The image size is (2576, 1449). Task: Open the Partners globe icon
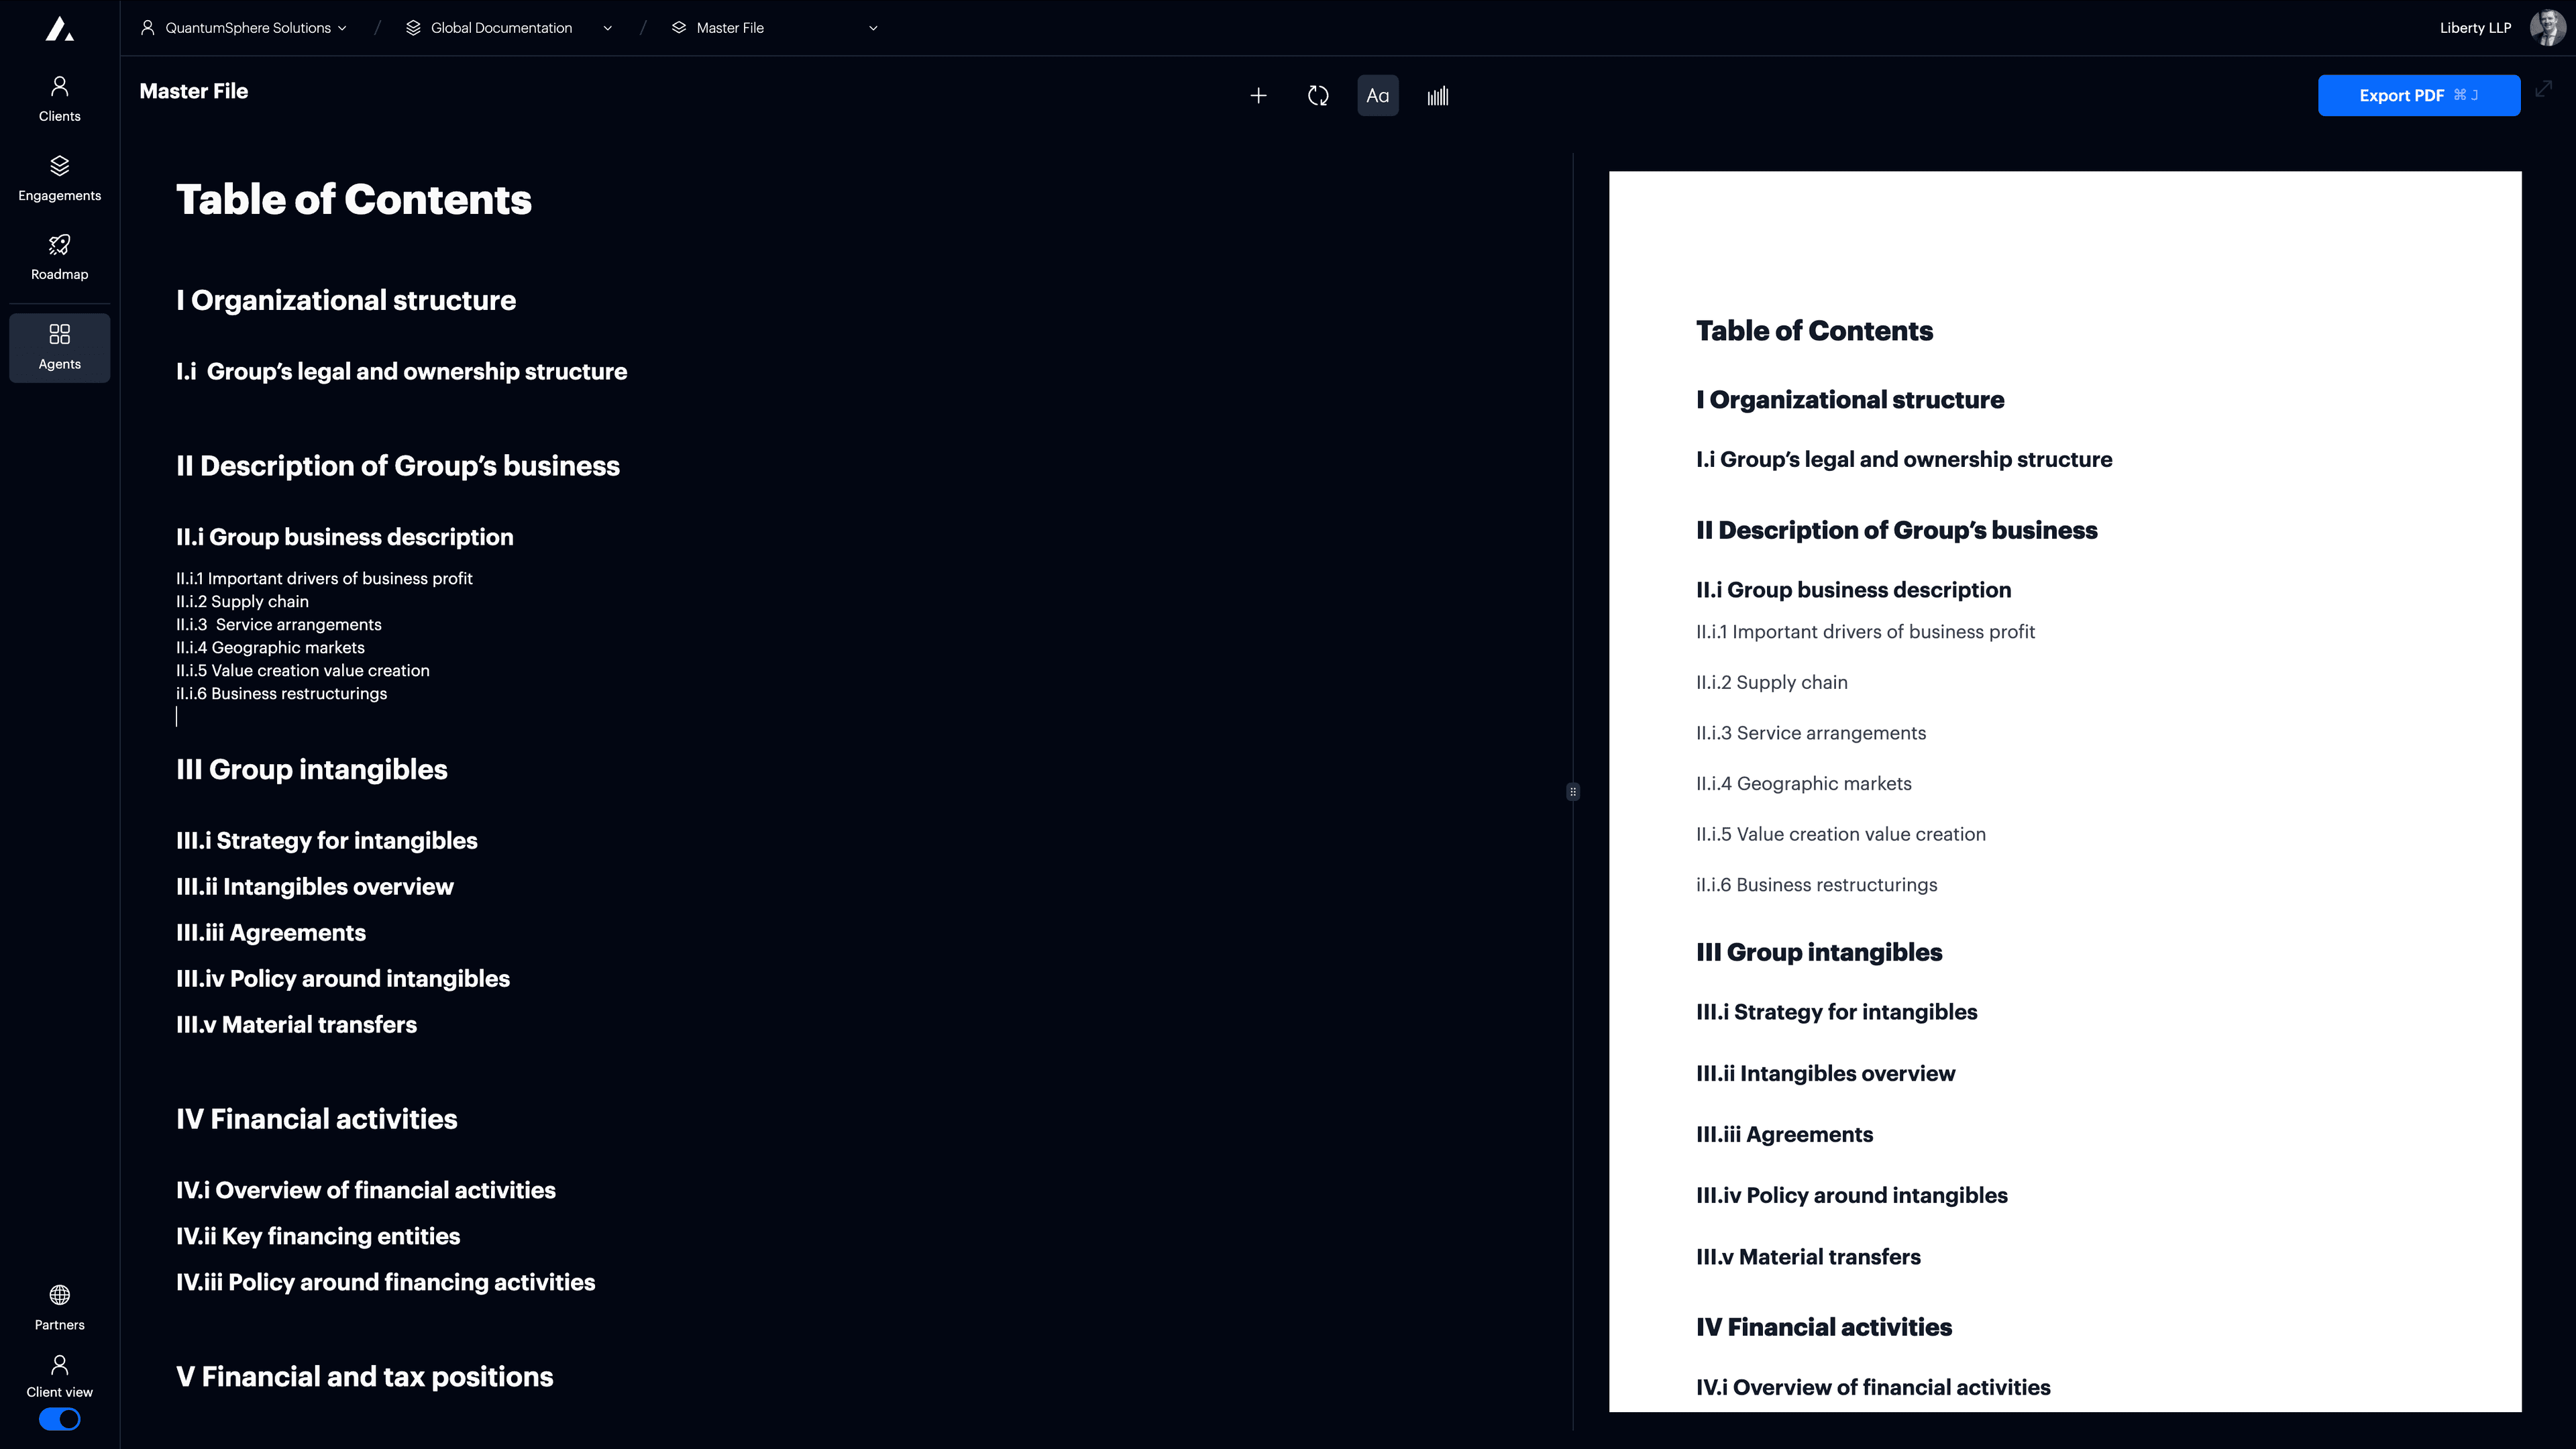click(59, 1307)
